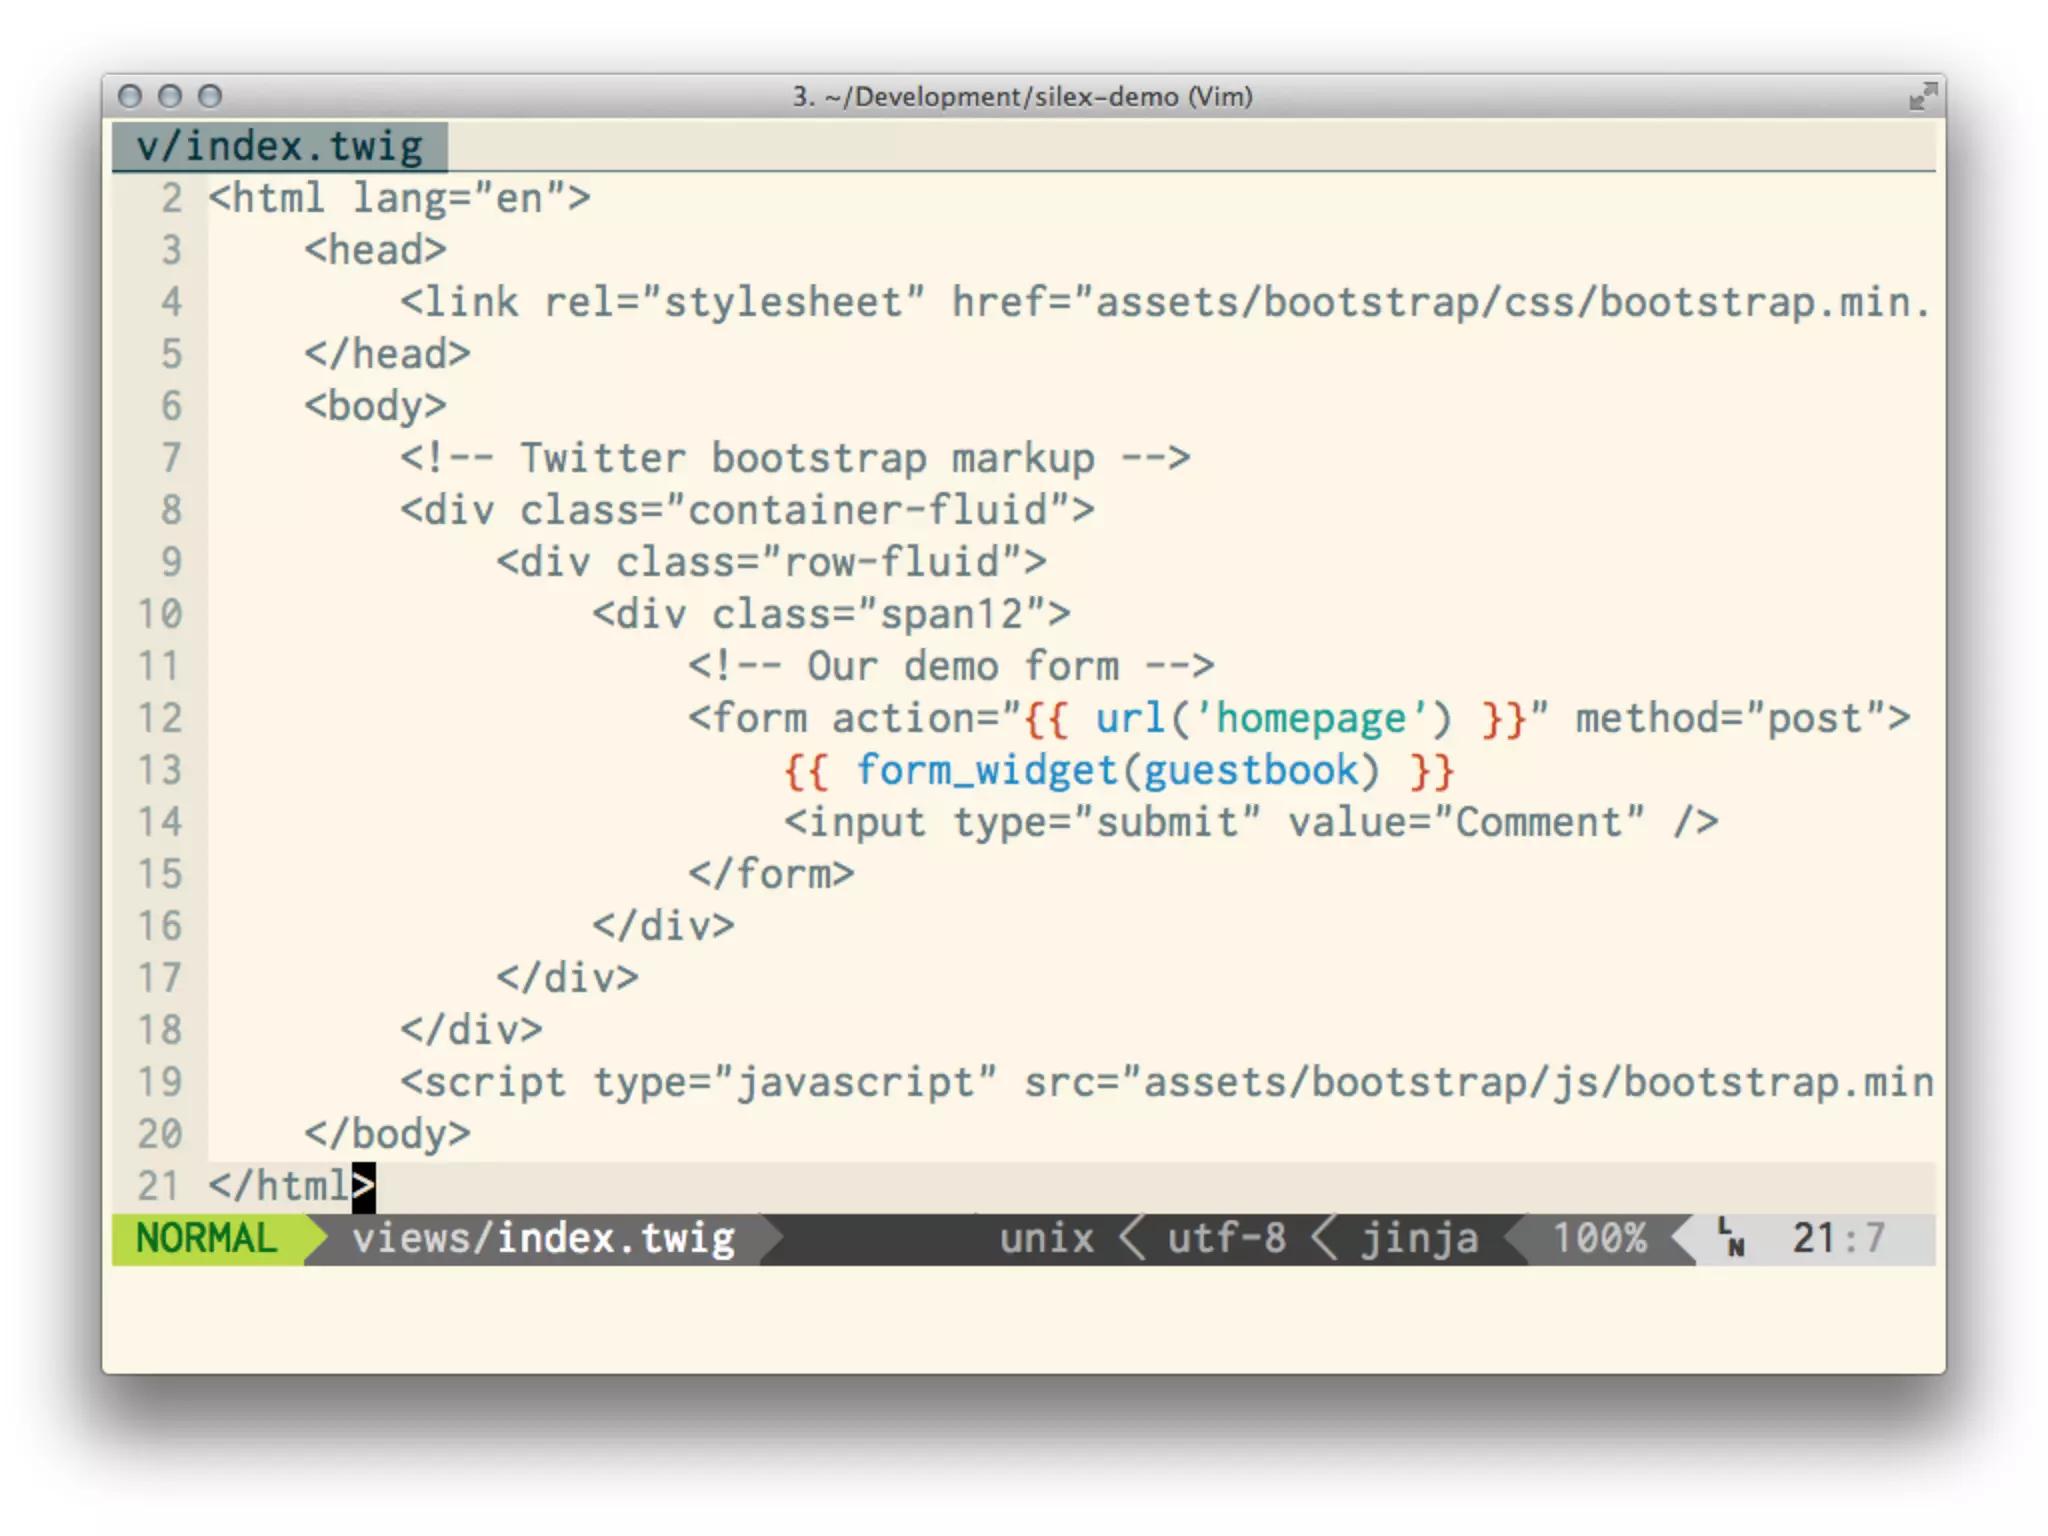Click the utf-8 encoding segment
This screenshot has width=2048, height=1536.
point(1226,1238)
